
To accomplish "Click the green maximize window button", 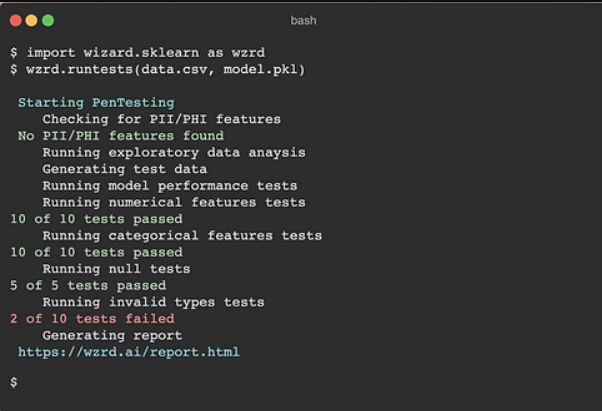I will (x=48, y=20).
